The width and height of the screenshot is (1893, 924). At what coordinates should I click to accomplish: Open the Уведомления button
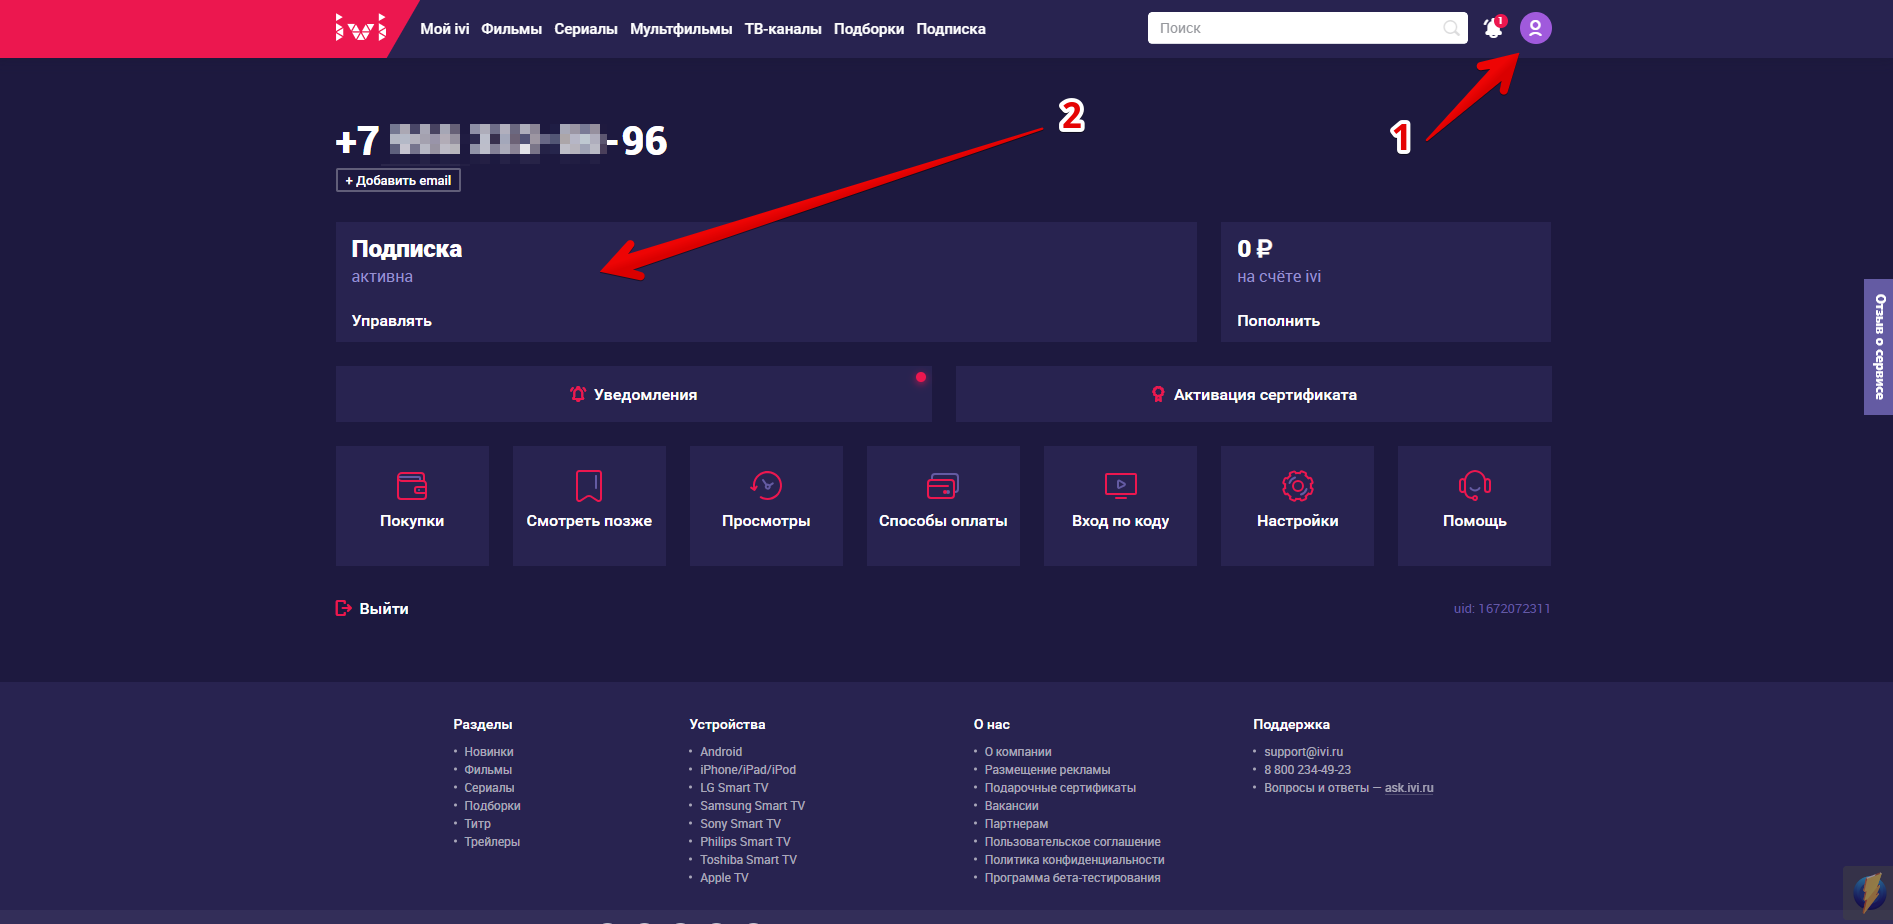[634, 394]
